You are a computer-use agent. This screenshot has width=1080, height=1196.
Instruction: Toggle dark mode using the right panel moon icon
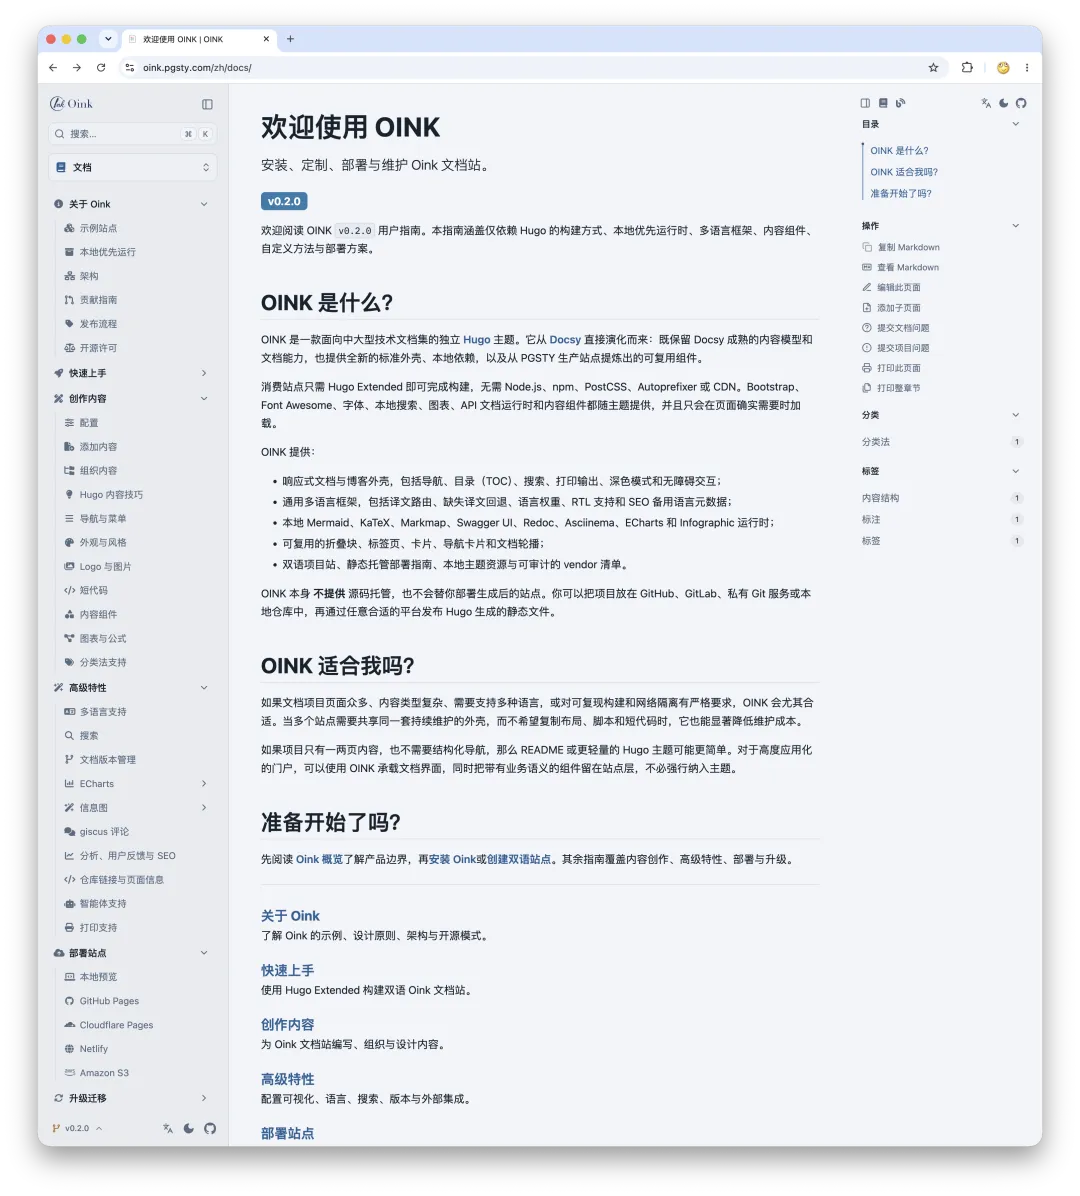(x=1003, y=103)
